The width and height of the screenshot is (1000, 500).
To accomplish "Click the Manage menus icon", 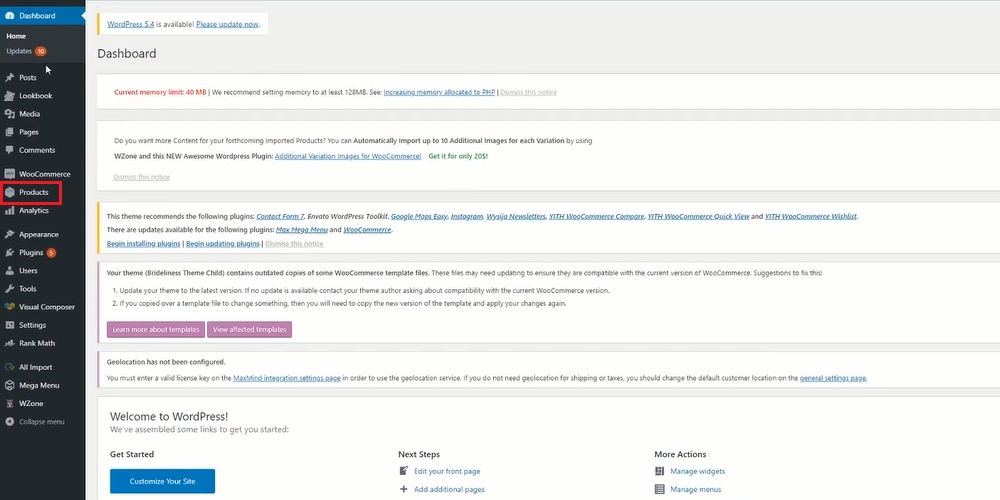I will (x=659, y=489).
